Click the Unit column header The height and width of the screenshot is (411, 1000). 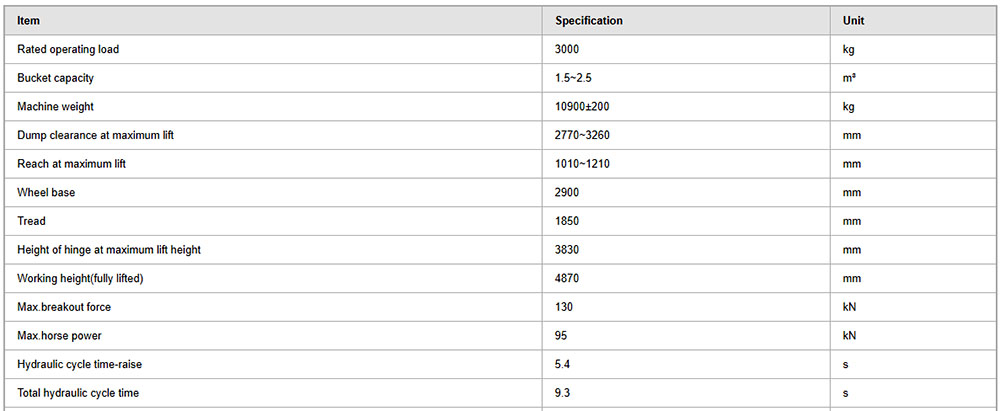853,20
